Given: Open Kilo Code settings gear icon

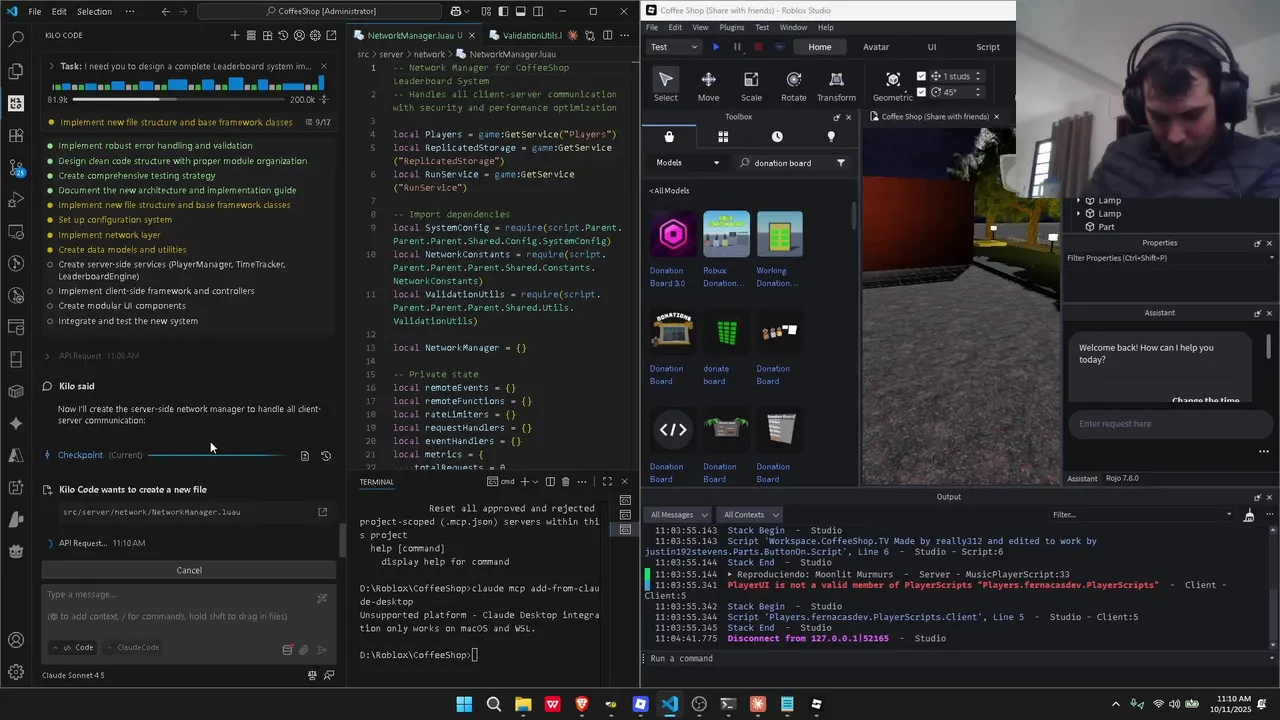Looking at the screenshot, I should [315, 35].
